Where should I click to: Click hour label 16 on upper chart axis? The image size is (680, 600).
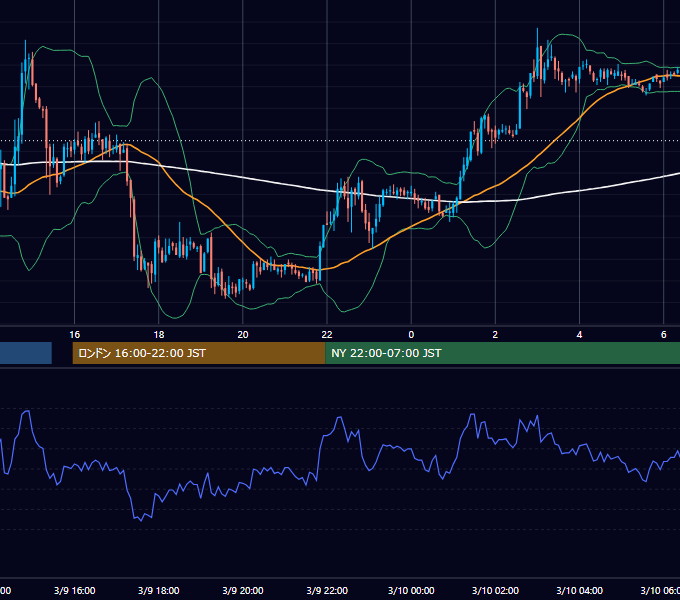75,334
